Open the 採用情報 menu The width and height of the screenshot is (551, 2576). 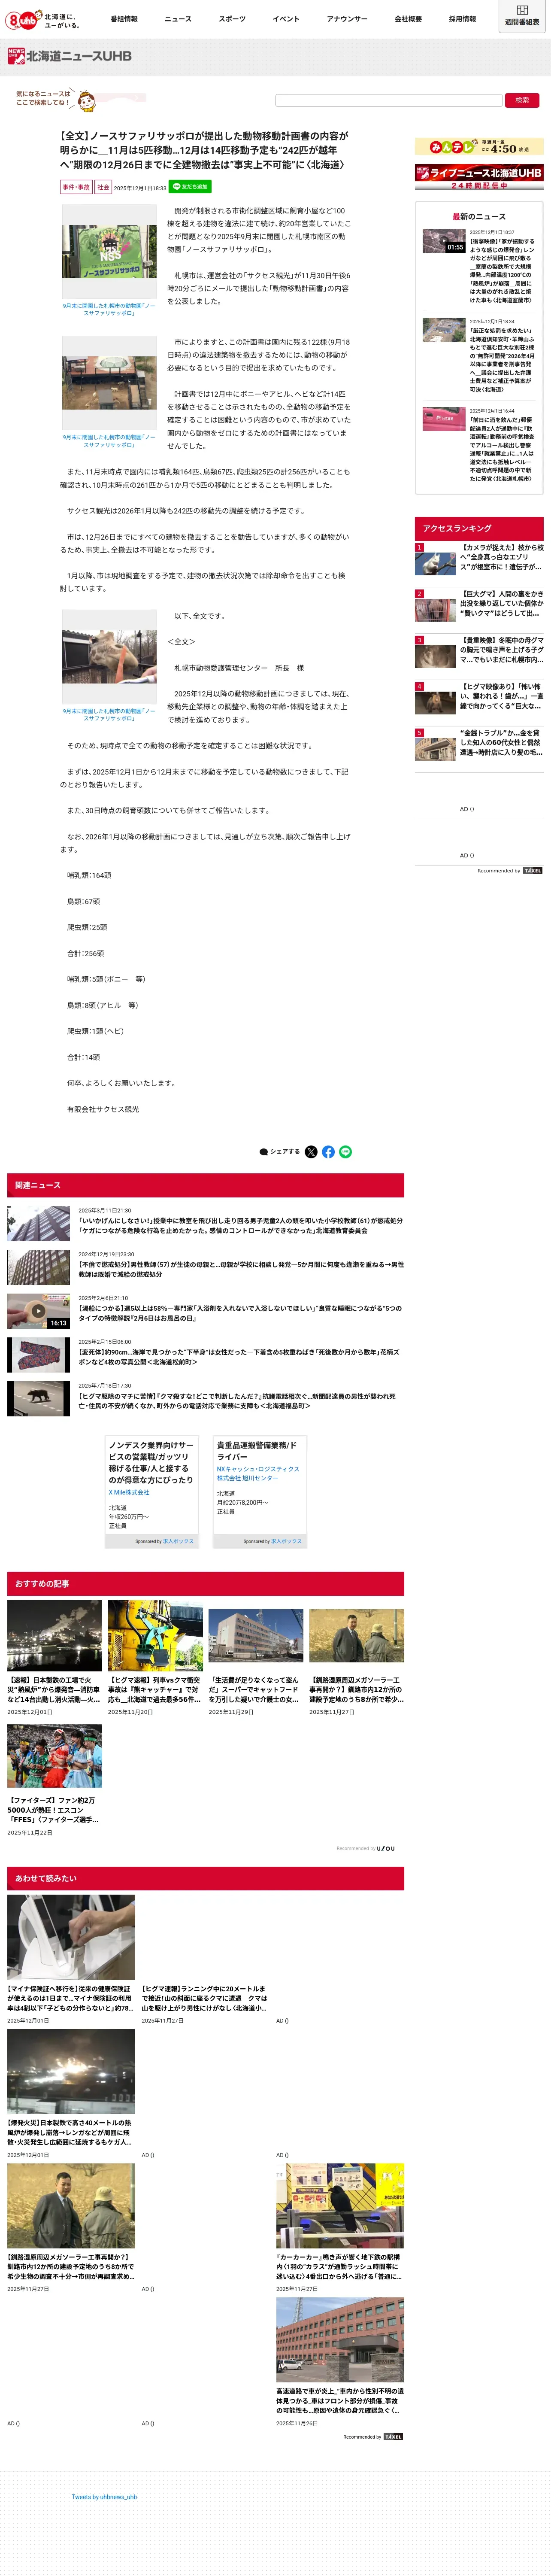coord(462,19)
